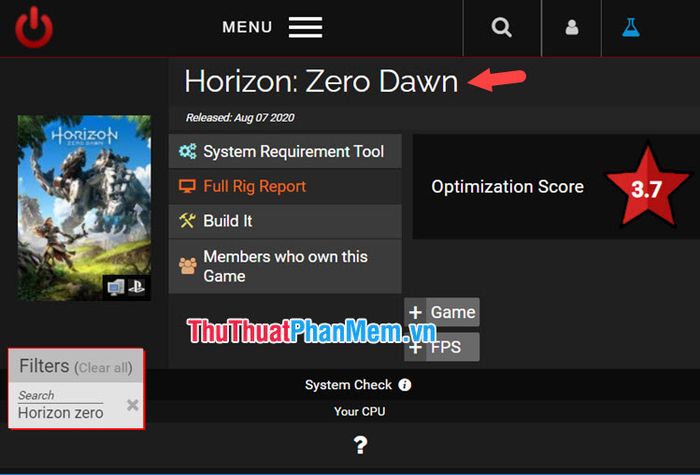Click the Released: Aug 07 2020 text
The height and width of the screenshot is (475, 700).
[240, 118]
